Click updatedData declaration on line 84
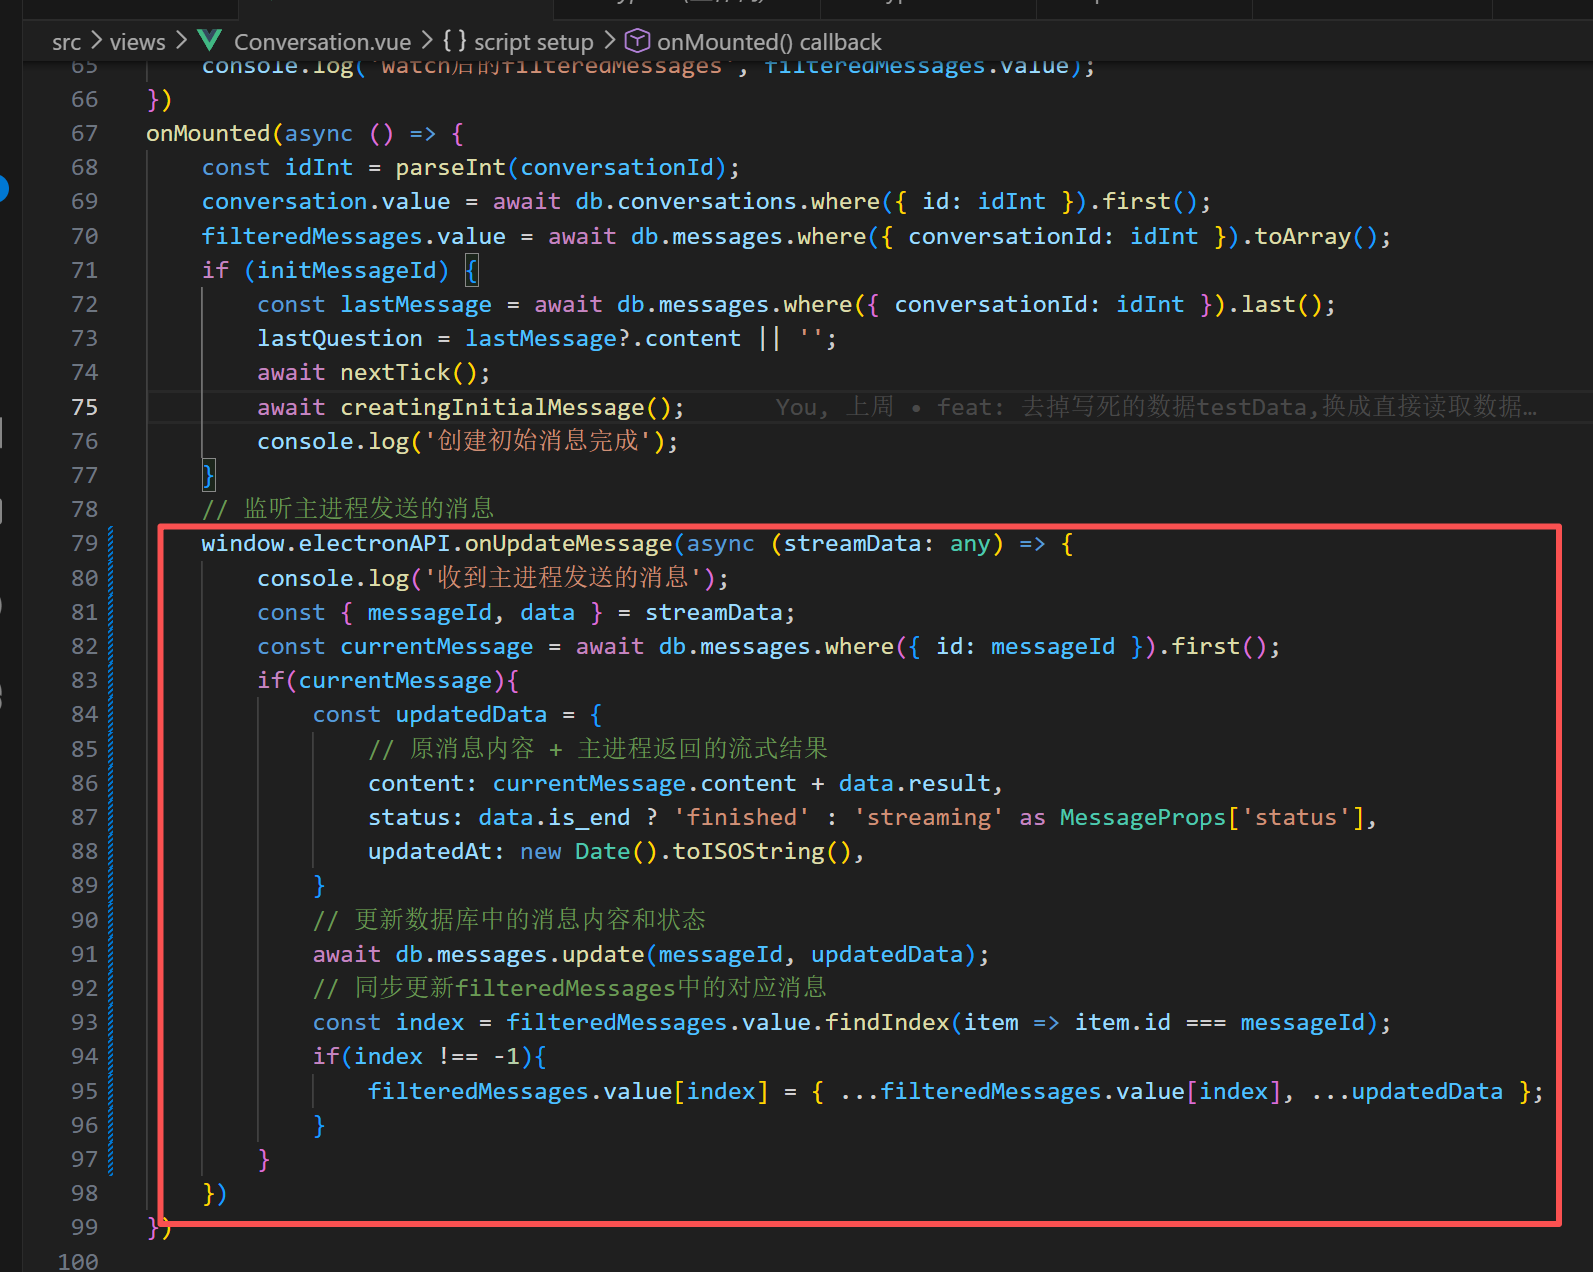1593x1272 pixels. [471, 714]
